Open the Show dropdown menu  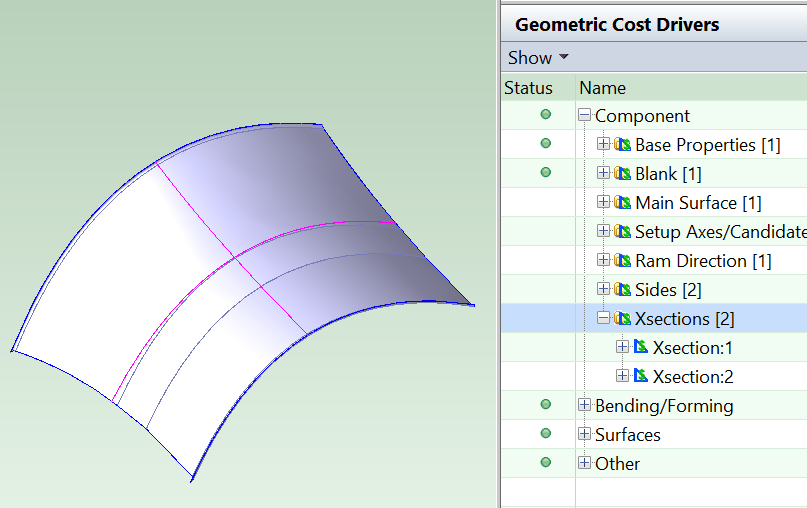[x=538, y=58]
